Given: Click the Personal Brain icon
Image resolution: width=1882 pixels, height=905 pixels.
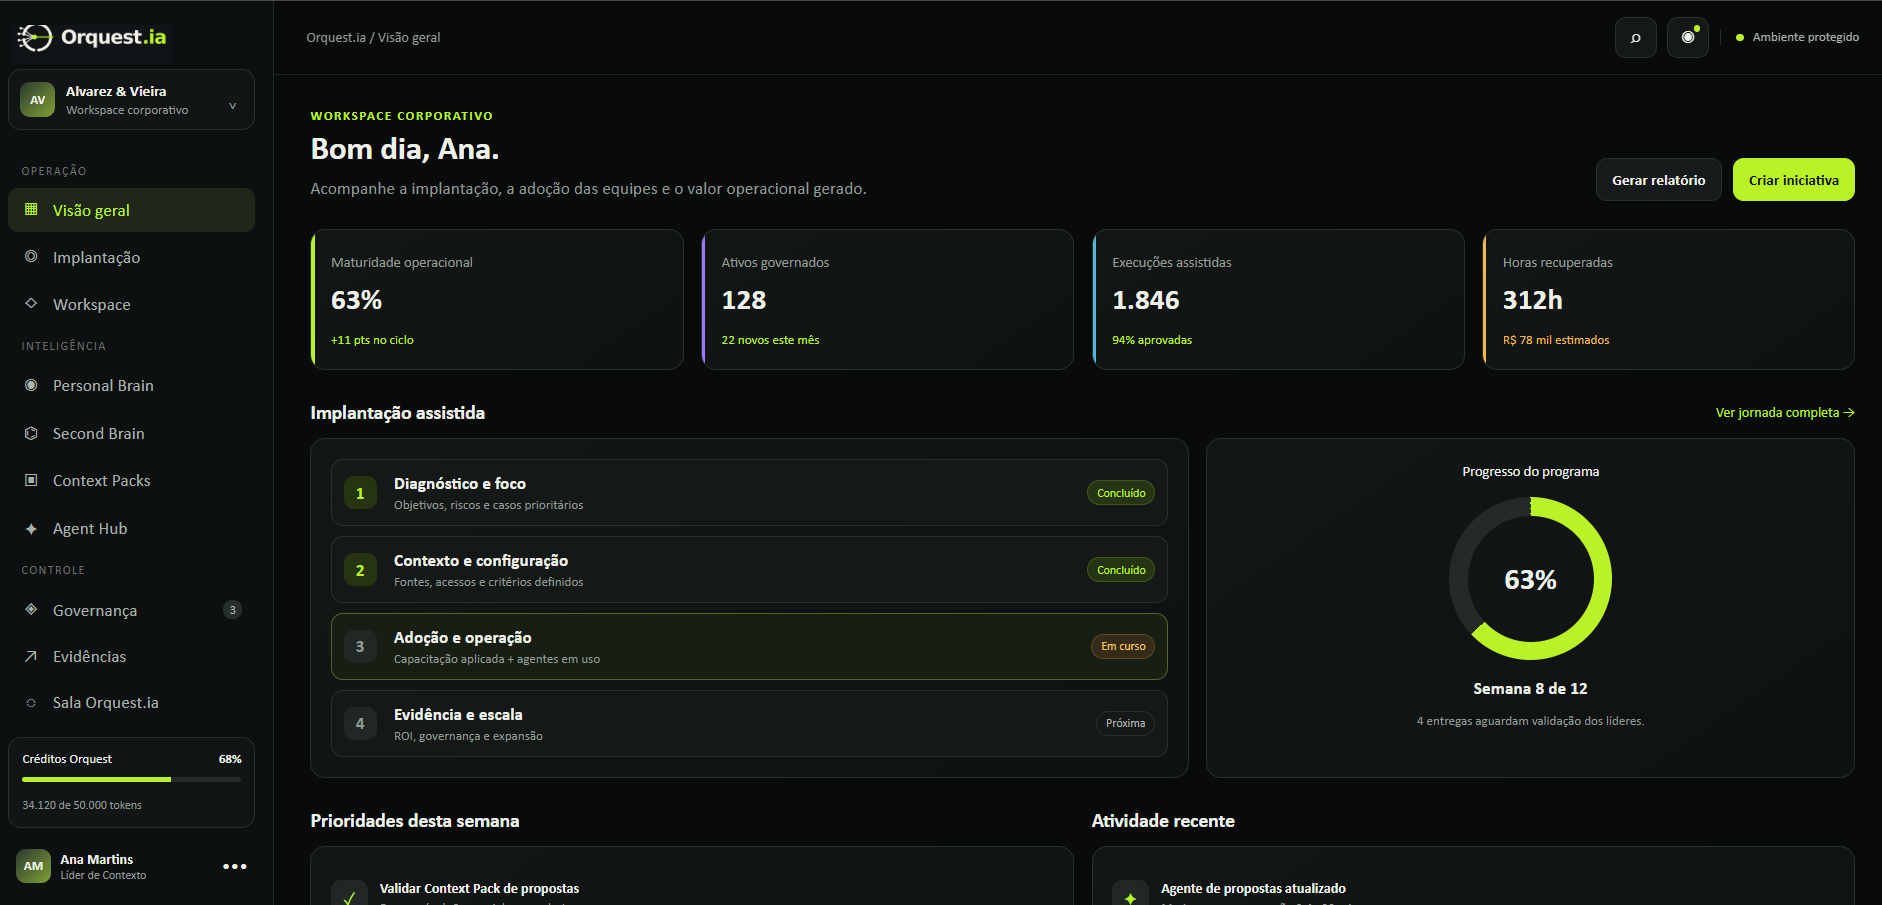Looking at the screenshot, I should pyautogui.click(x=31, y=385).
